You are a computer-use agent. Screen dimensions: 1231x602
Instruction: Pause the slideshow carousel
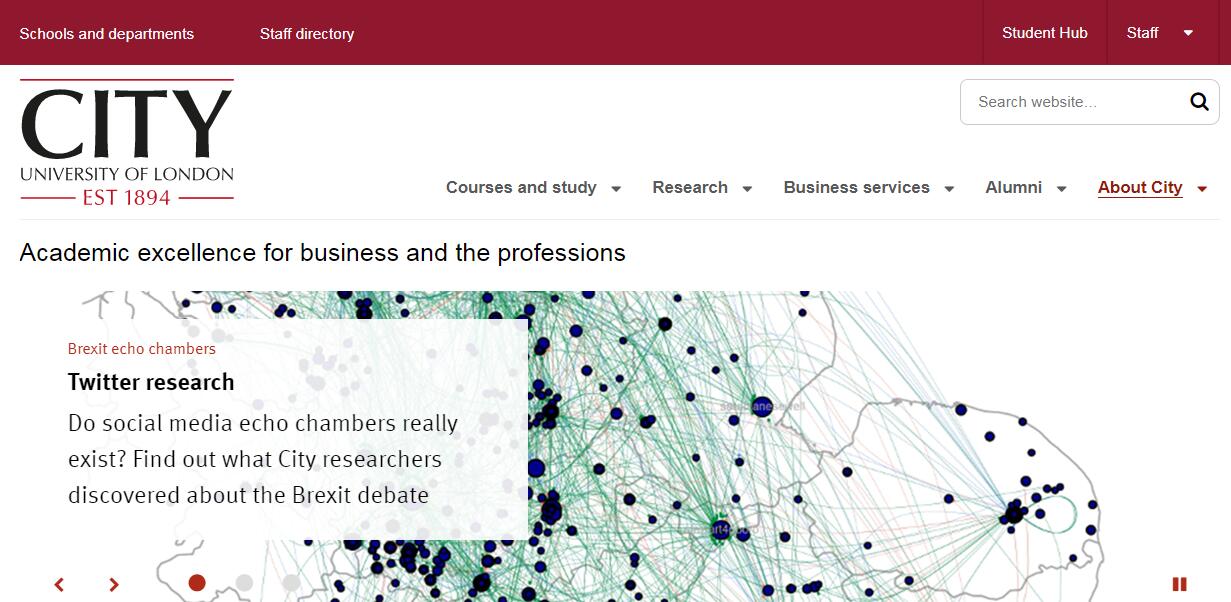click(1179, 584)
